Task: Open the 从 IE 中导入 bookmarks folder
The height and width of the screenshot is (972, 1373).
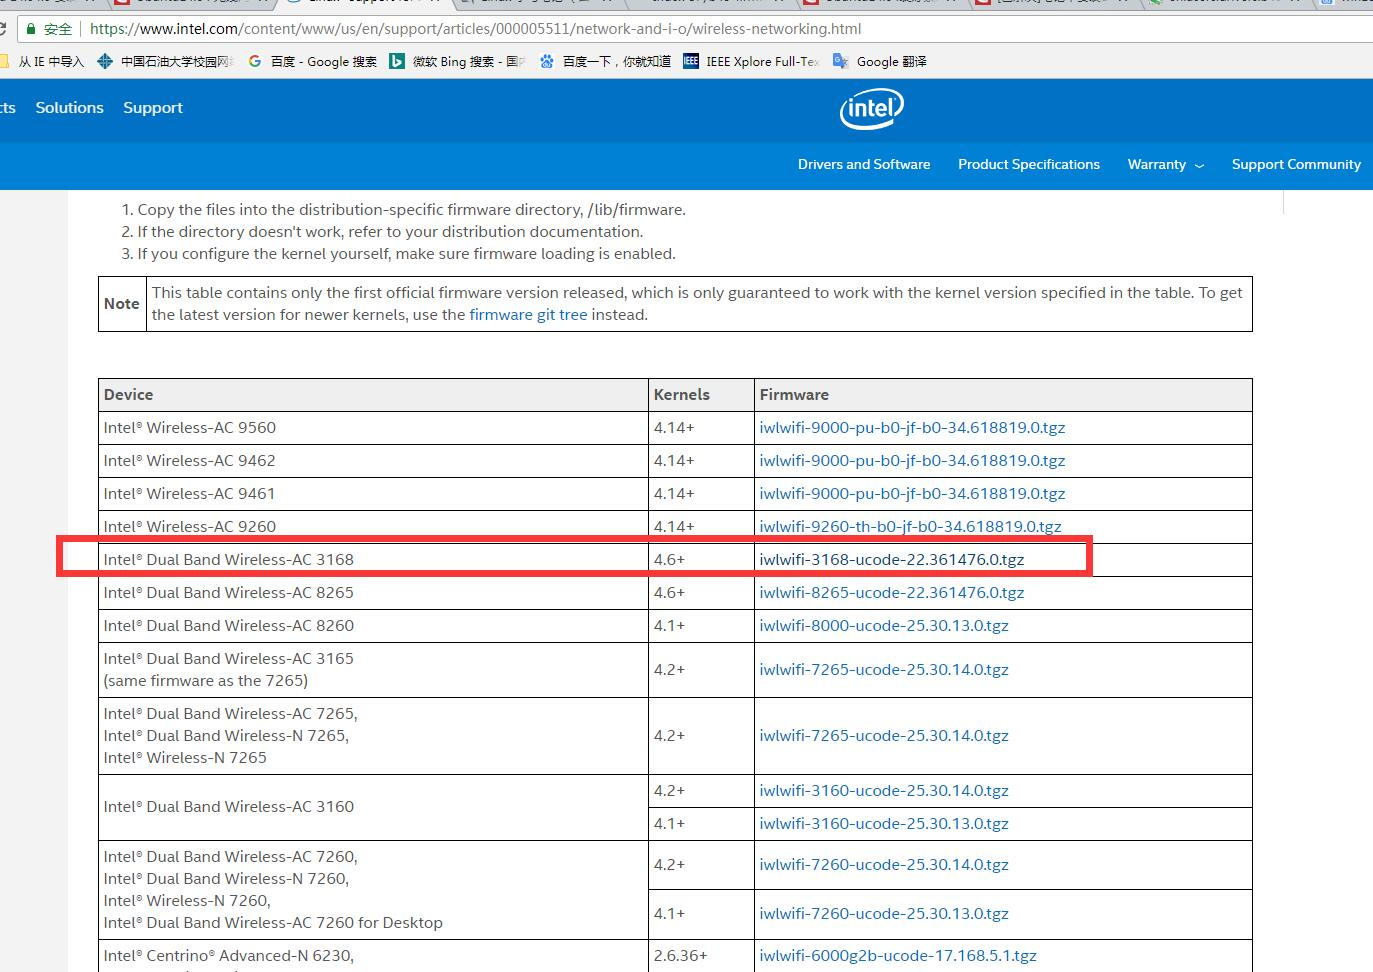Action: coord(42,61)
